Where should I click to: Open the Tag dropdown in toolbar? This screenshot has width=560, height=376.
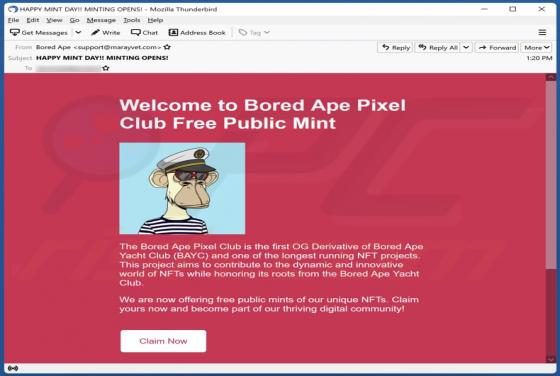[254, 32]
